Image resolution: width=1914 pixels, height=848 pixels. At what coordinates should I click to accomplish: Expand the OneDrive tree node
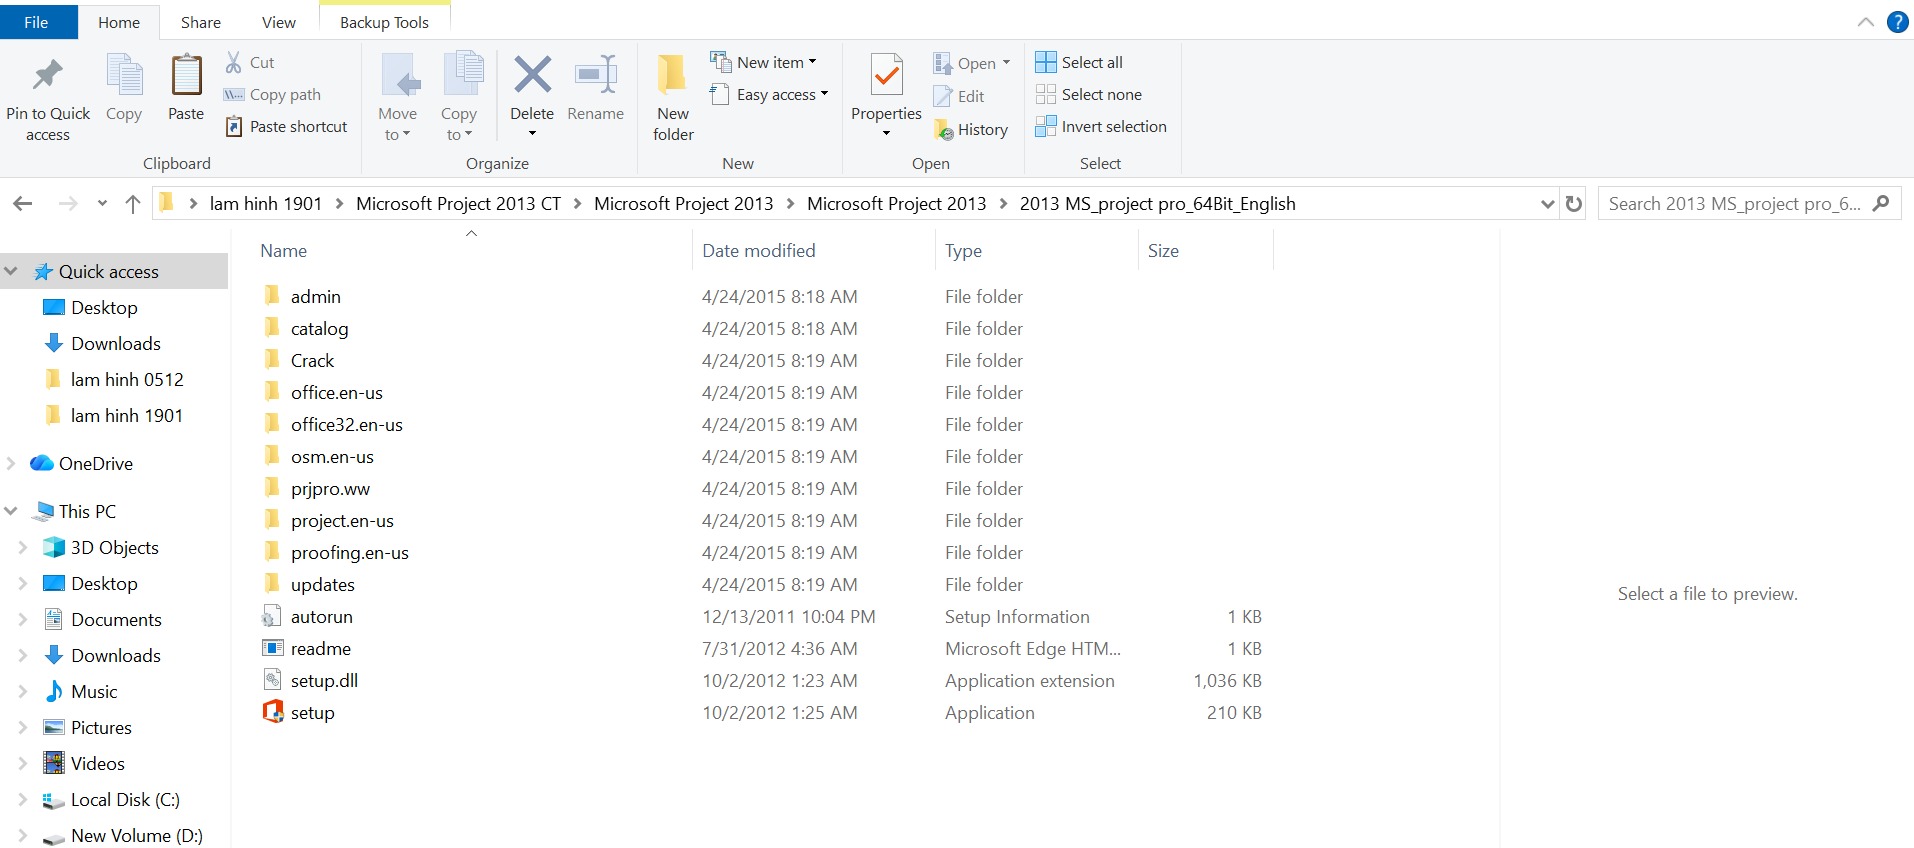pyautogui.click(x=11, y=463)
